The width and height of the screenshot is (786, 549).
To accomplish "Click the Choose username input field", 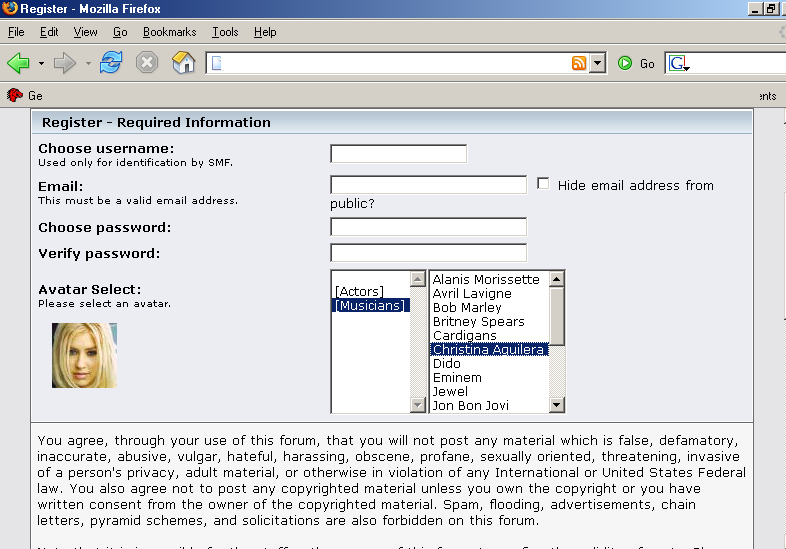I will [x=399, y=153].
